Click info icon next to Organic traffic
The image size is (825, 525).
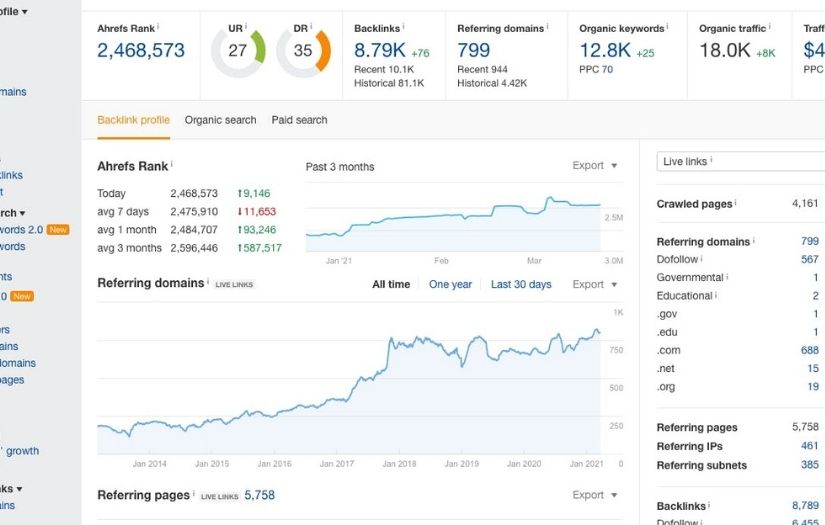pyautogui.click(x=769, y=27)
